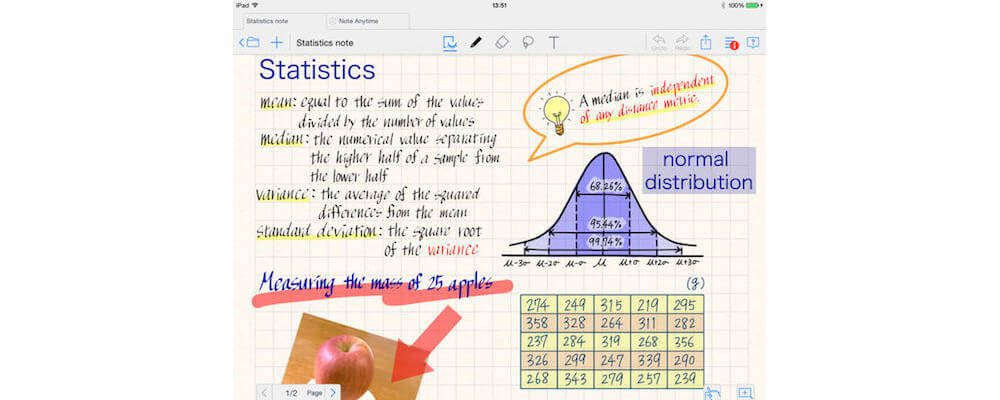Open the Share export menu

click(x=705, y=43)
